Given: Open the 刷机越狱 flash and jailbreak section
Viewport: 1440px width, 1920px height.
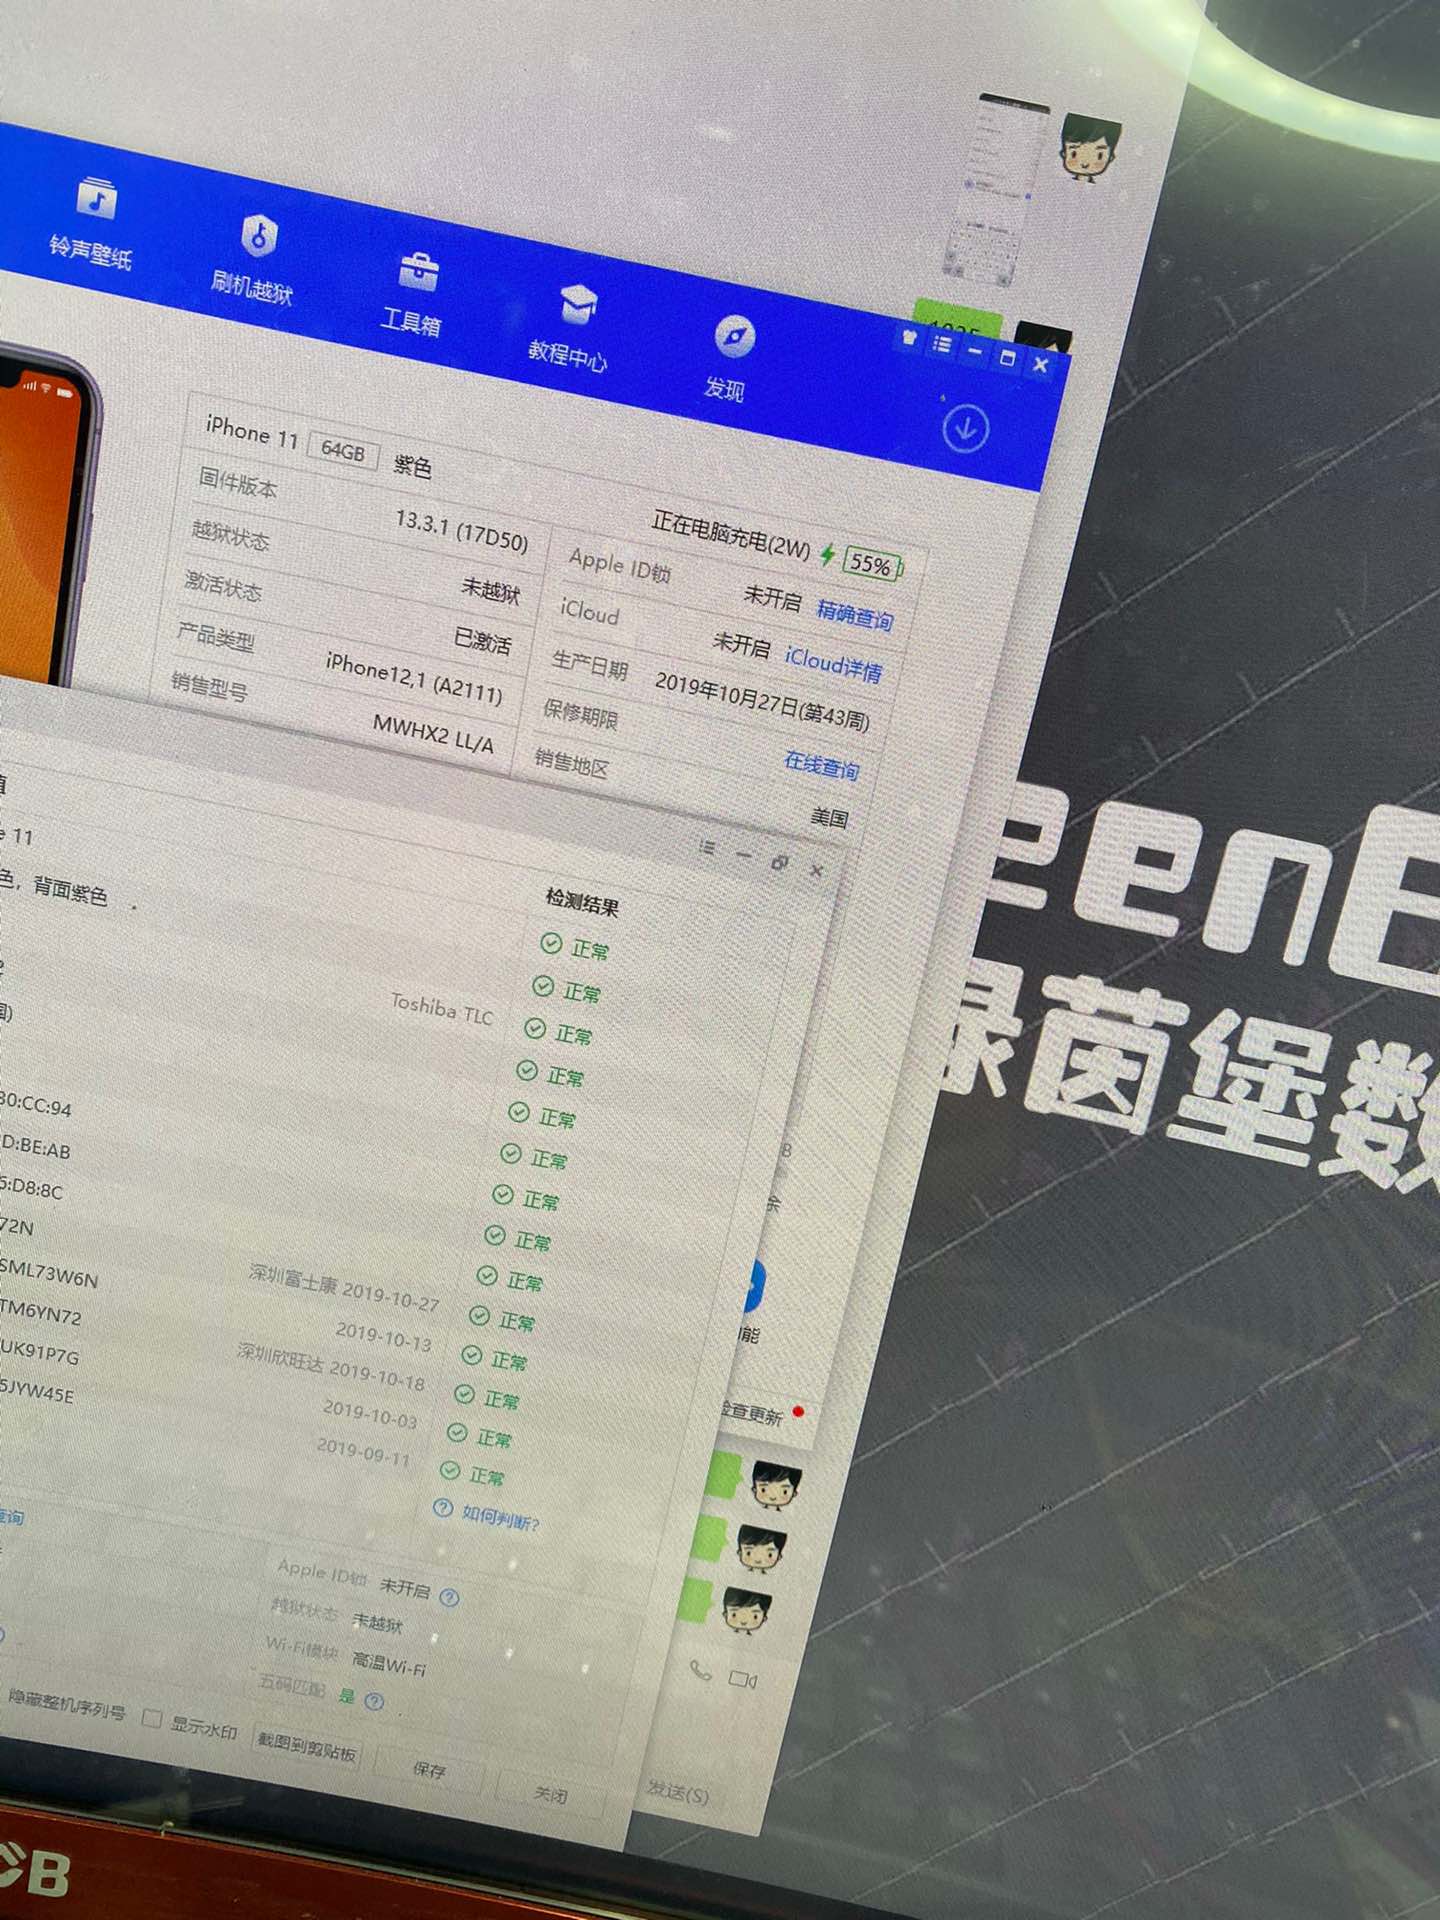Looking at the screenshot, I should (253, 261).
